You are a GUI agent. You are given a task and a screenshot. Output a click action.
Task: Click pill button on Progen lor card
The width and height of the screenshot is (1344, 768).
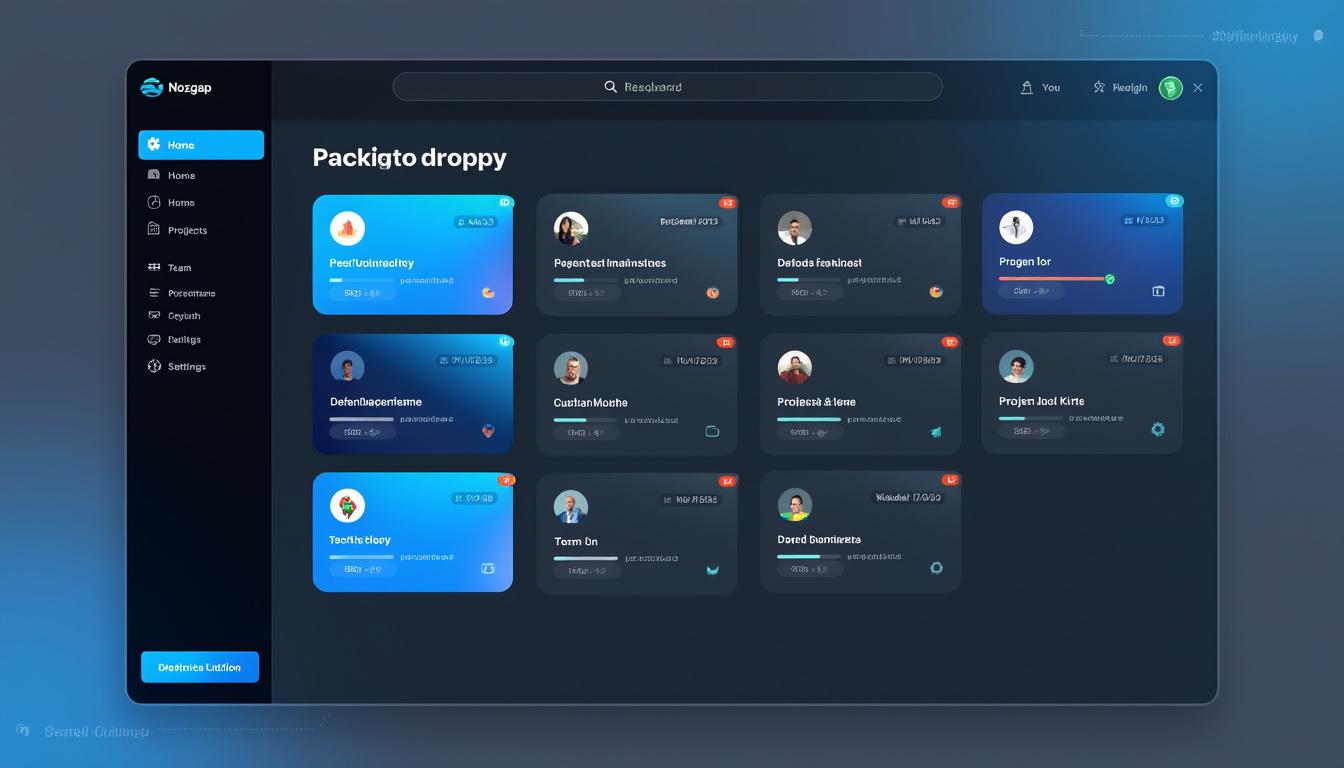point(1031,291)
